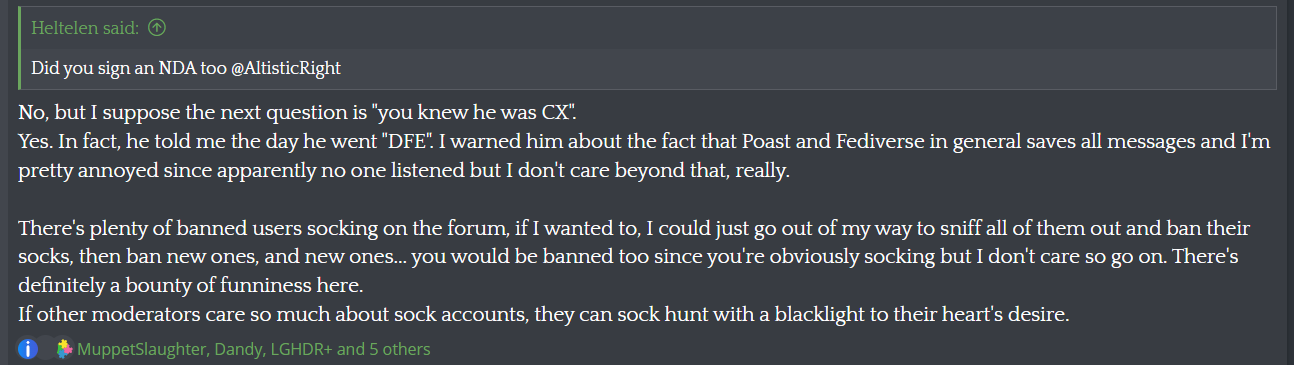Show the "and 5 others" reaction list
The image size is (1294, 365).
coord(384,349)
